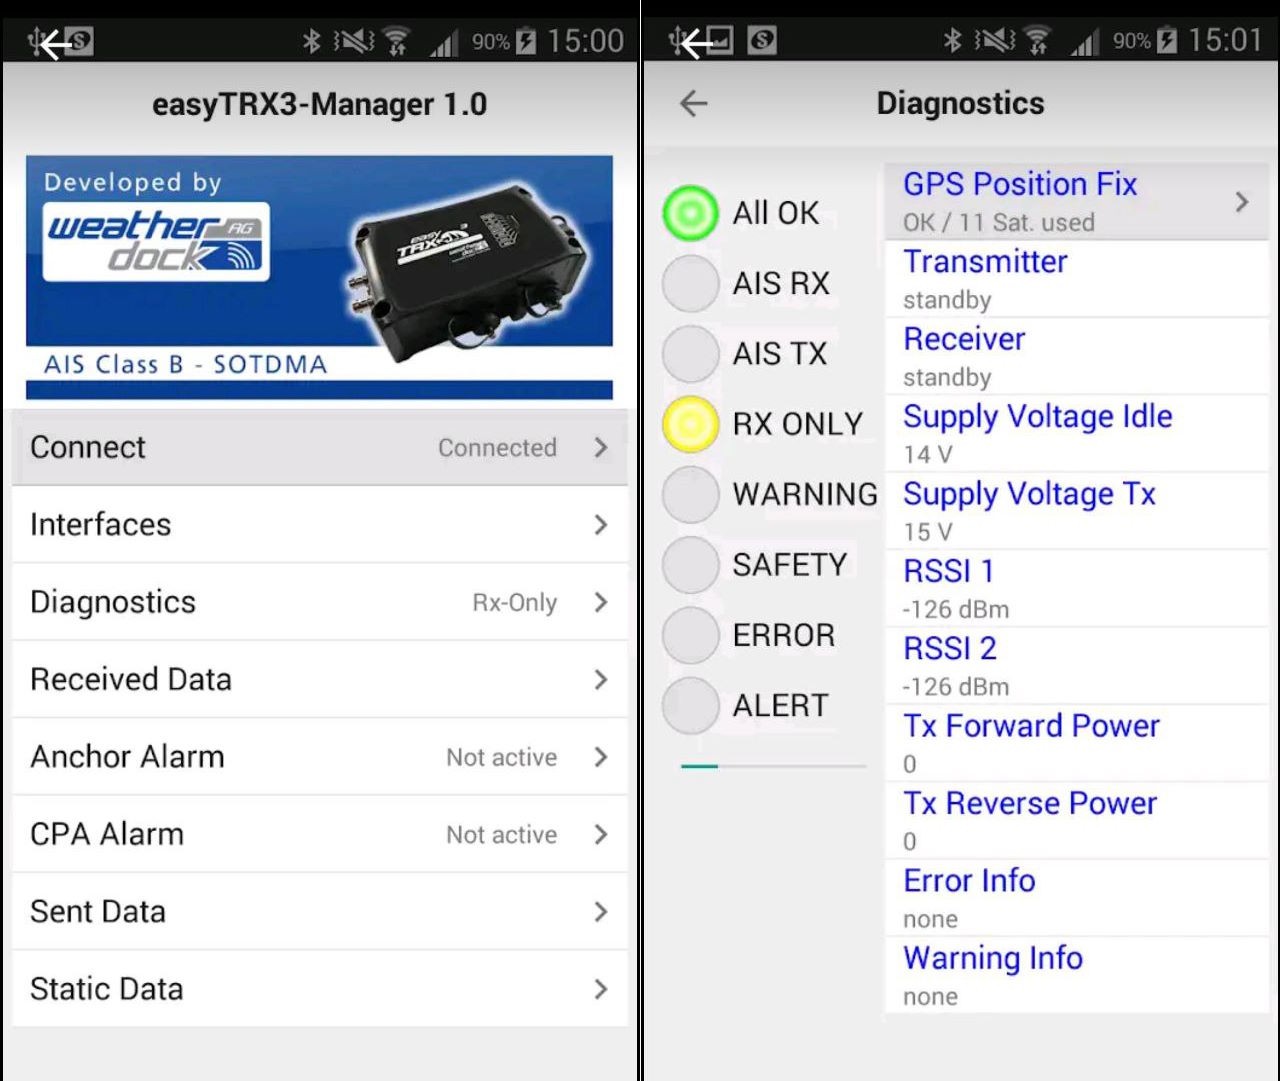Click the All OK green indicator light
The height and width of the screenshot is (1081, 1280).
pos(690,213)
